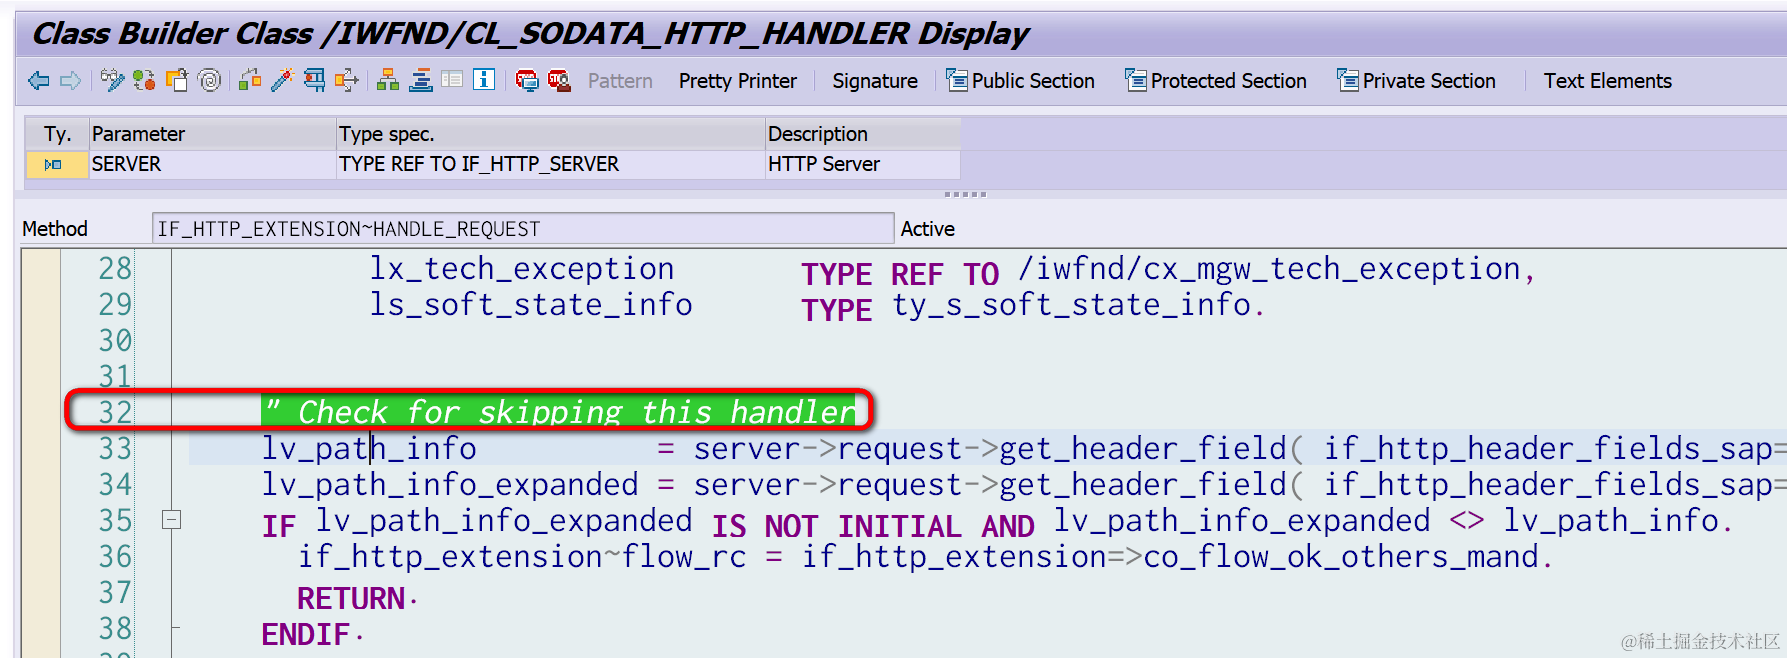Click the Method name field IF_HTTP_EXTENSION~HANDLE_REQUEST

(523, 229)
